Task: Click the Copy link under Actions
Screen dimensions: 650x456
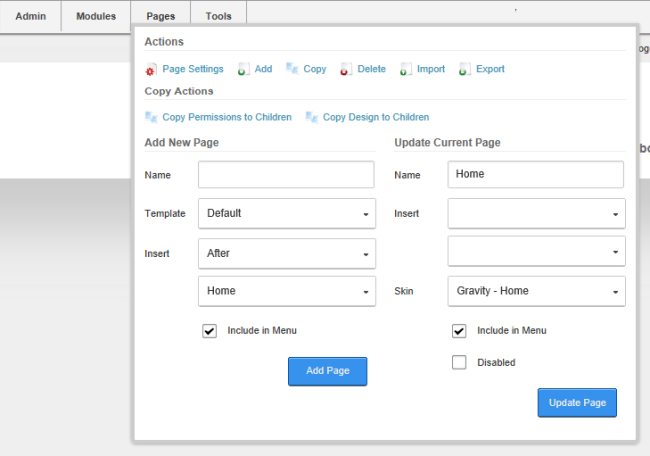Action: [x=315, y=69]
